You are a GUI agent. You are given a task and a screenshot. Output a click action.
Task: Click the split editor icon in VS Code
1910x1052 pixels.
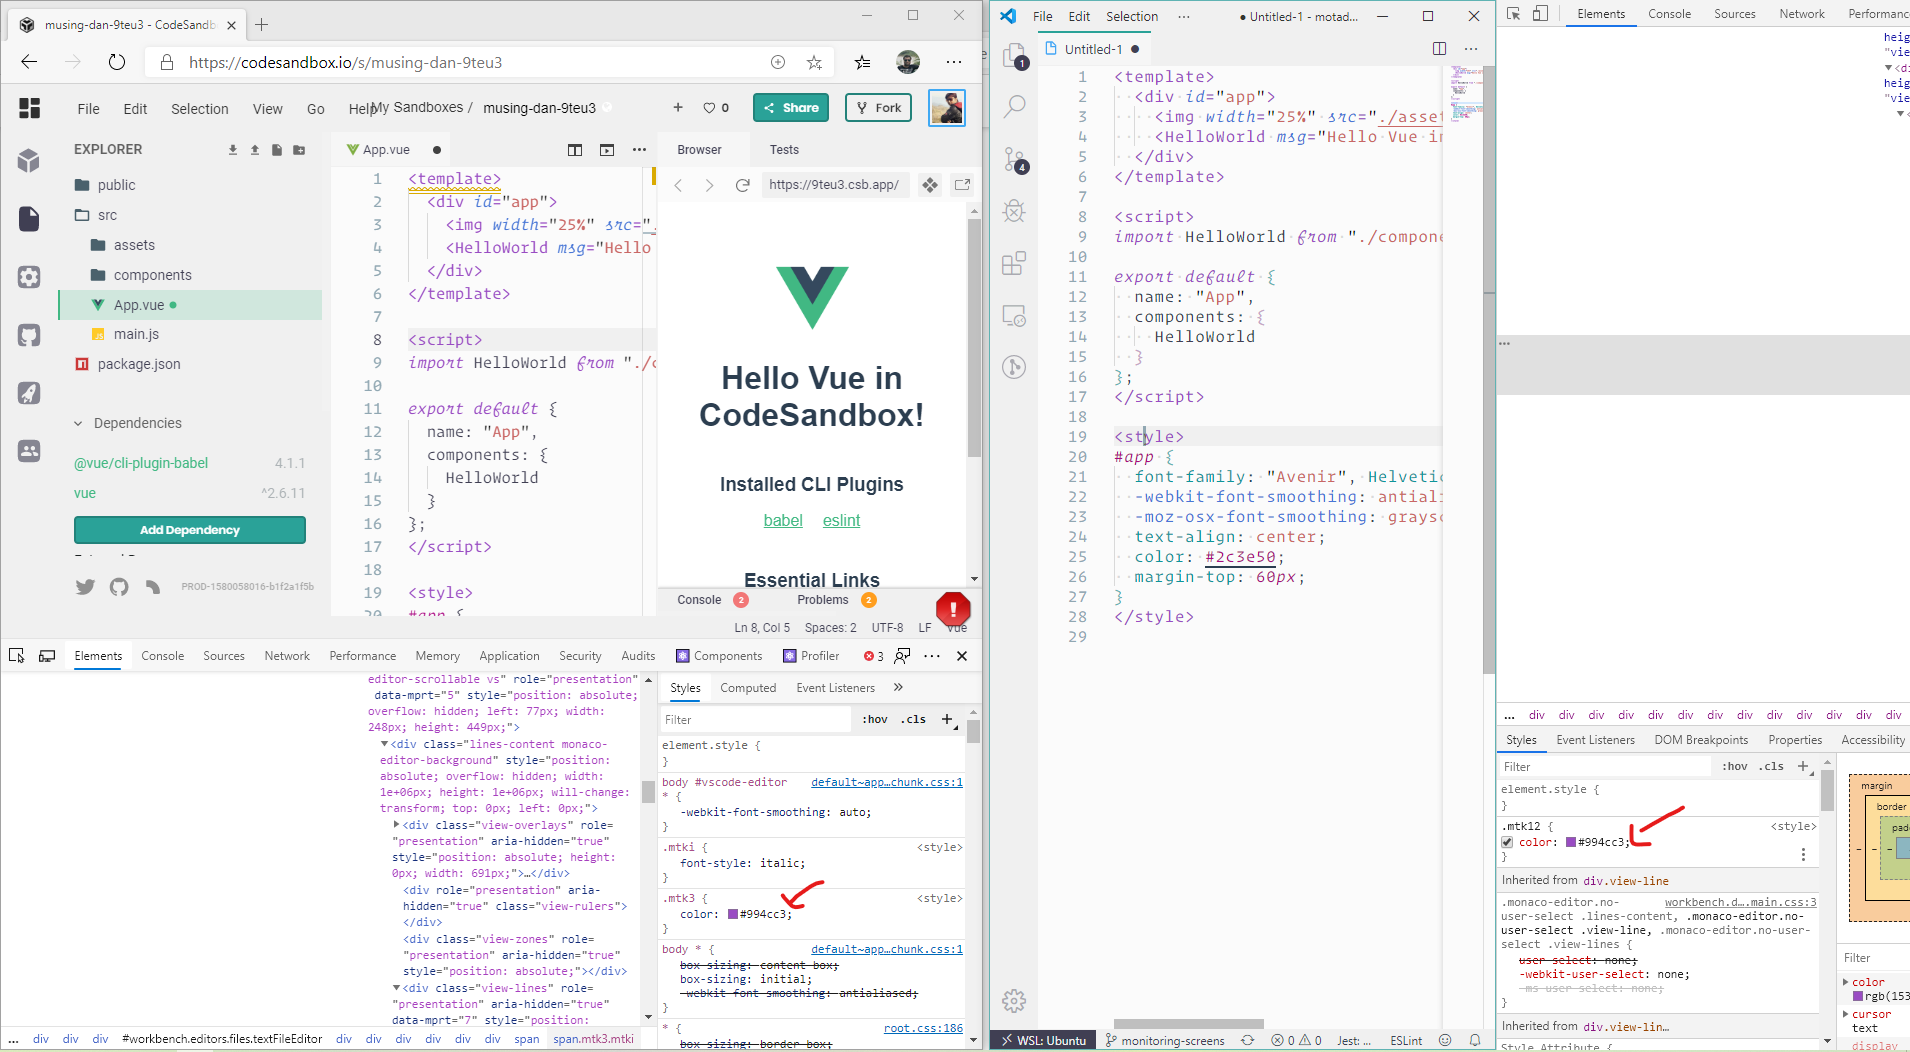1440,48
